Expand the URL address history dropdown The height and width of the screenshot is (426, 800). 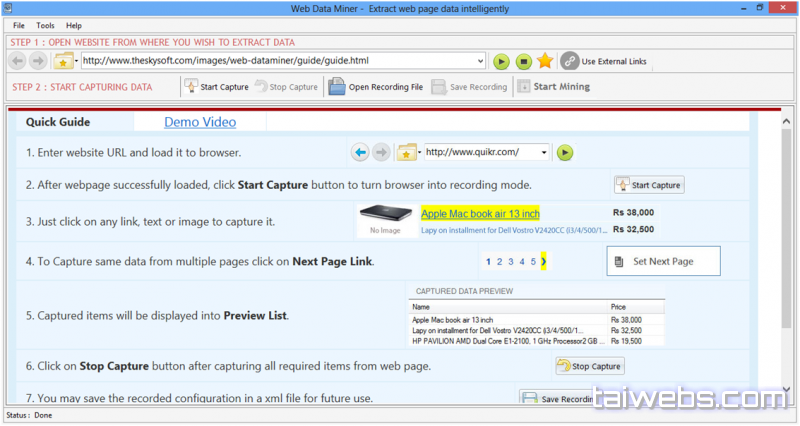click(480, 61)
